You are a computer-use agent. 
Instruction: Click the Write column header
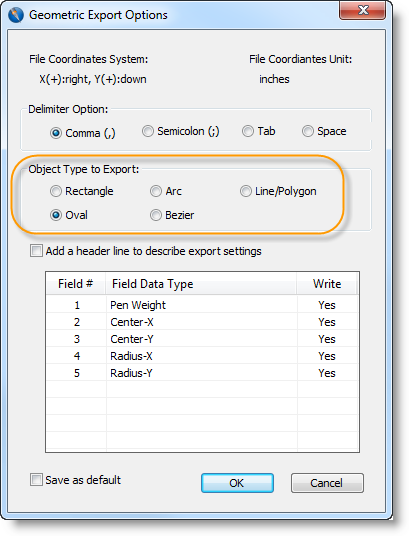[327, 284]
